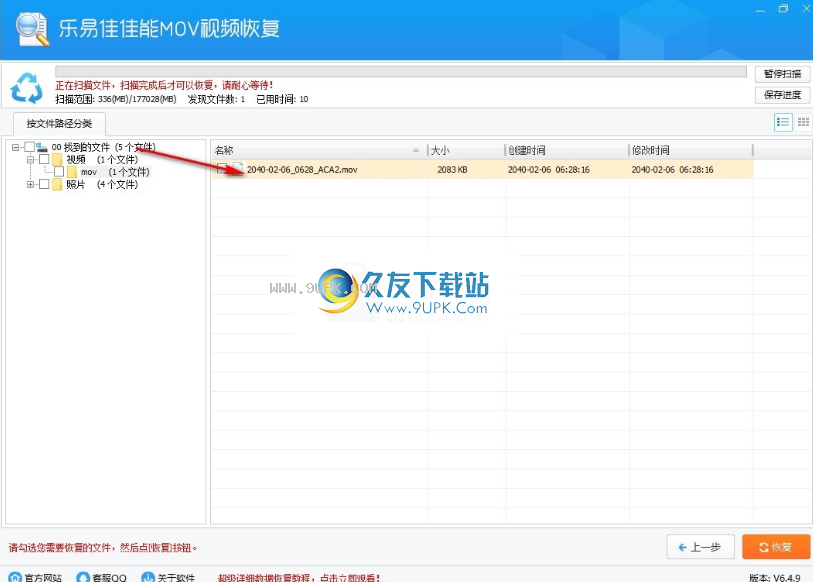Sort by the 修改时间 column header
This screenshot has height=582, width=813.
coord(691,150)
